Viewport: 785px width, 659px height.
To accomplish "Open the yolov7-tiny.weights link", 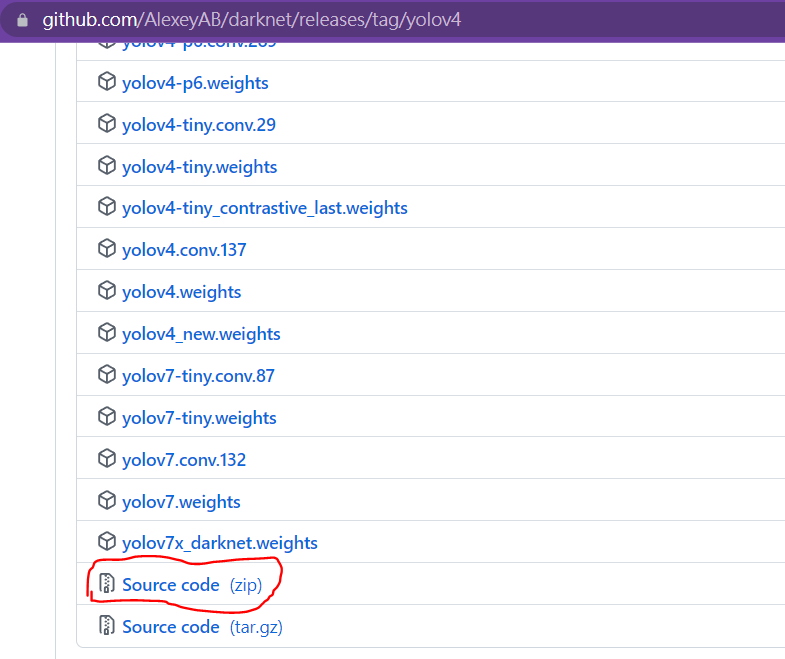I will 199,418.
